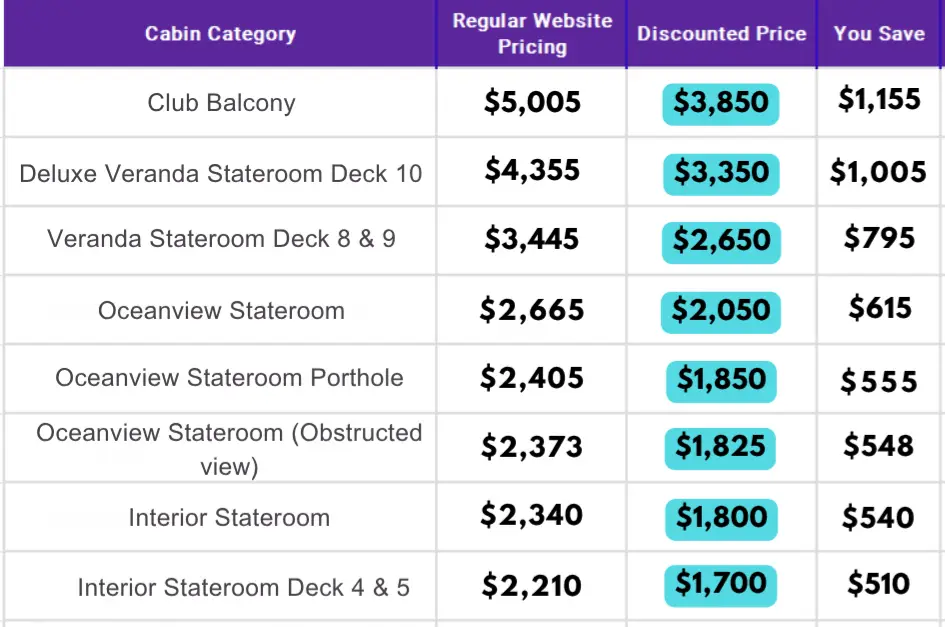Viewport: 945px width, 627px height.
Task: Click the $1,155 savings amount
Action: coord(879,100)
